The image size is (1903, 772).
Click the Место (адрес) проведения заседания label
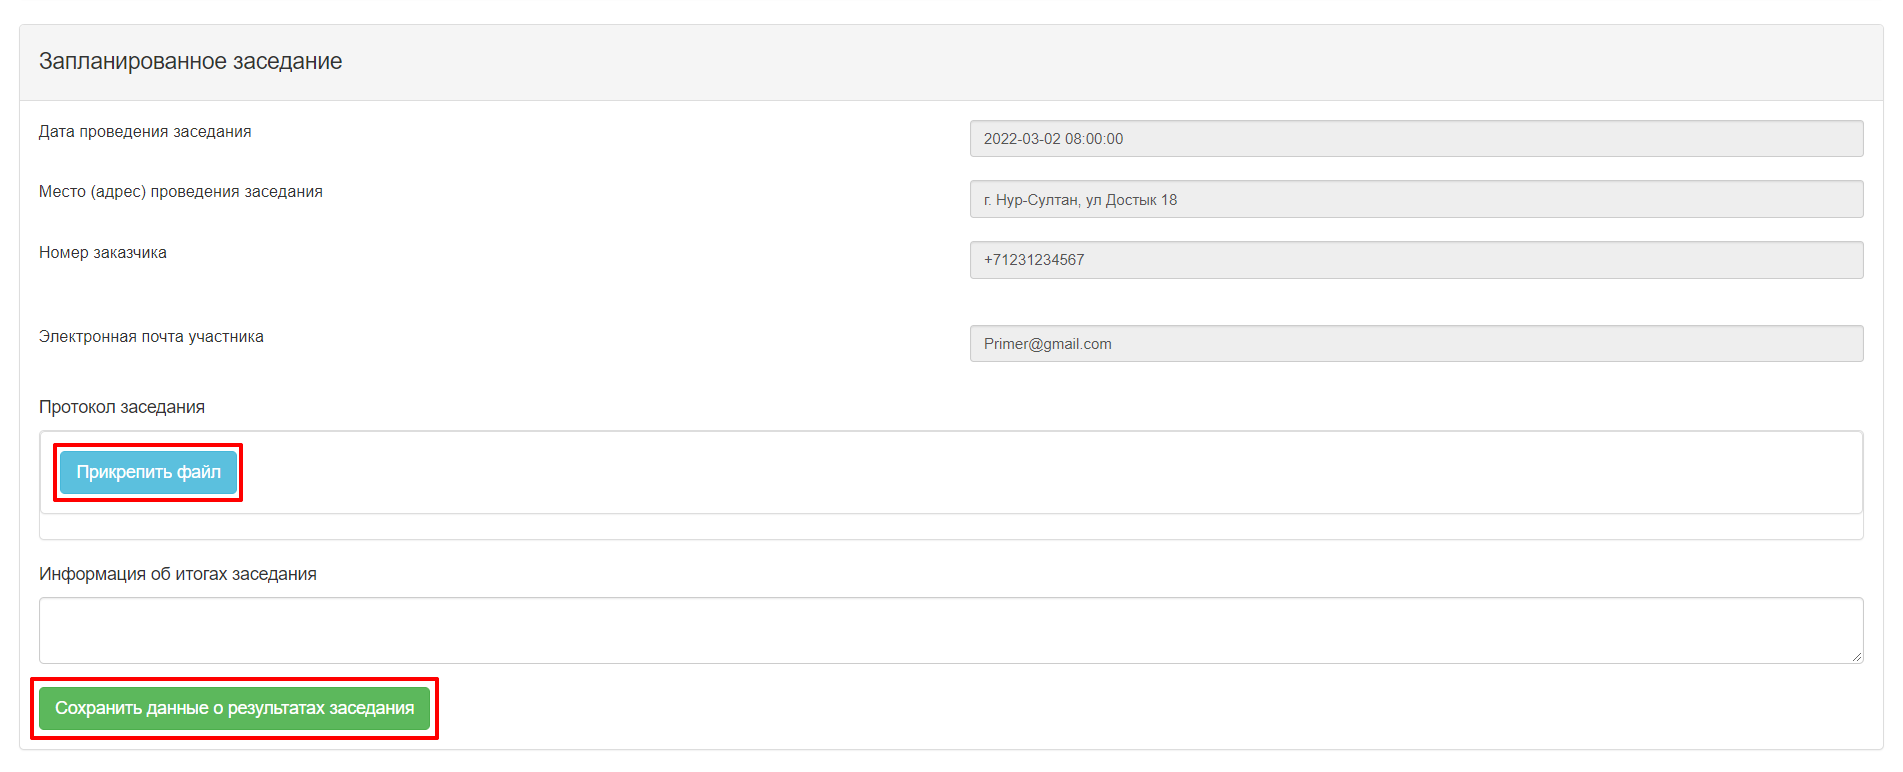coord(181,192)
